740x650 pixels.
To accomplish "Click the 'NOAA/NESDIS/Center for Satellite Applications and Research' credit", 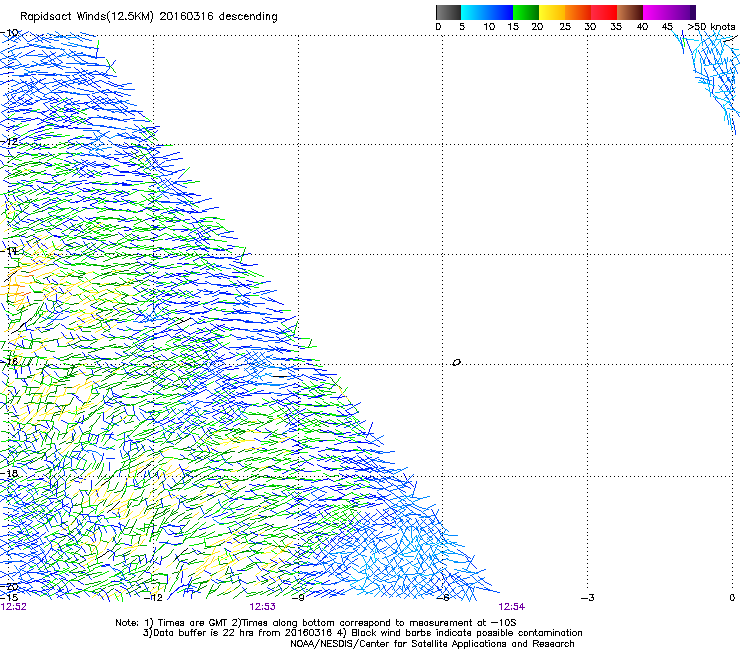I will coord(432,644).
